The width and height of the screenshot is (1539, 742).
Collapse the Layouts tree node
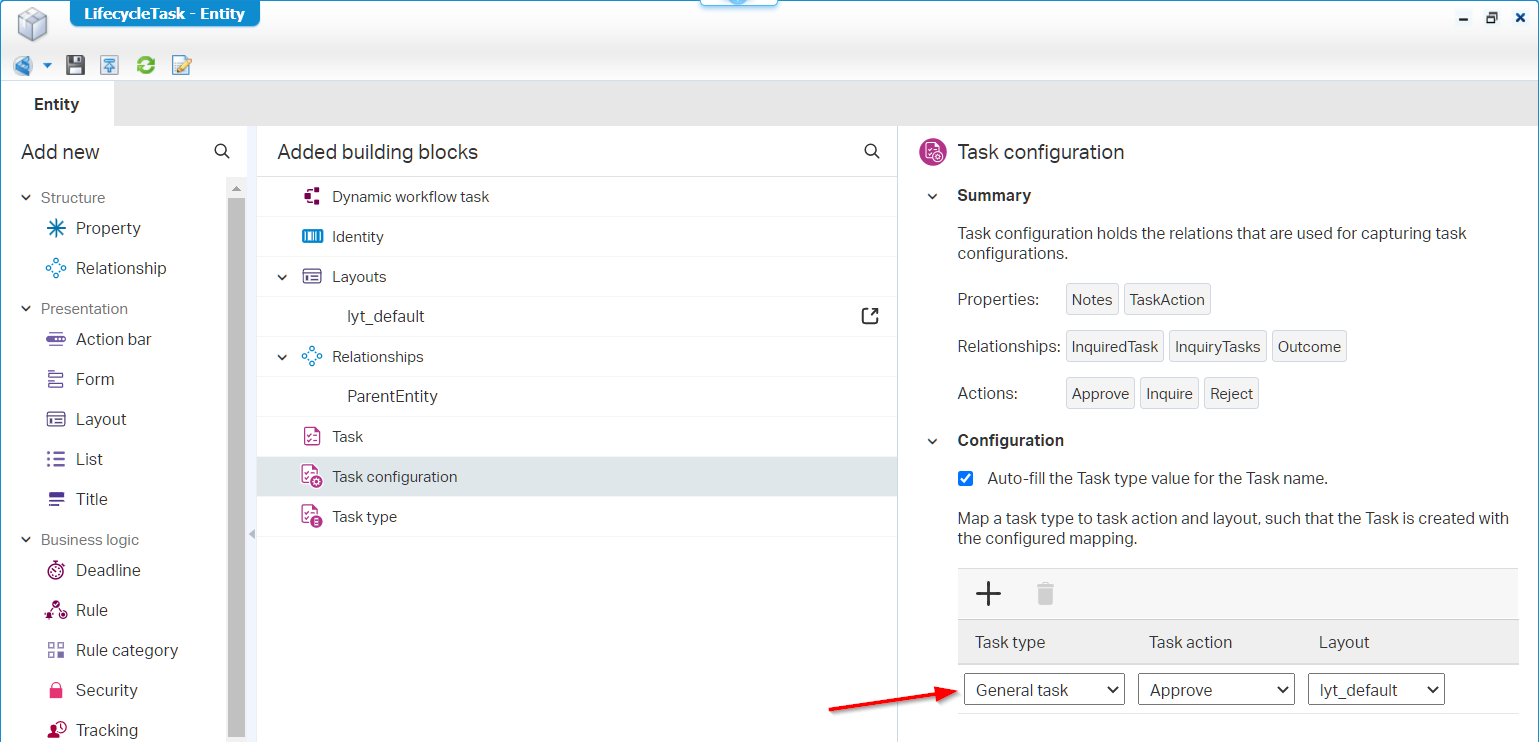pos(282,277)
